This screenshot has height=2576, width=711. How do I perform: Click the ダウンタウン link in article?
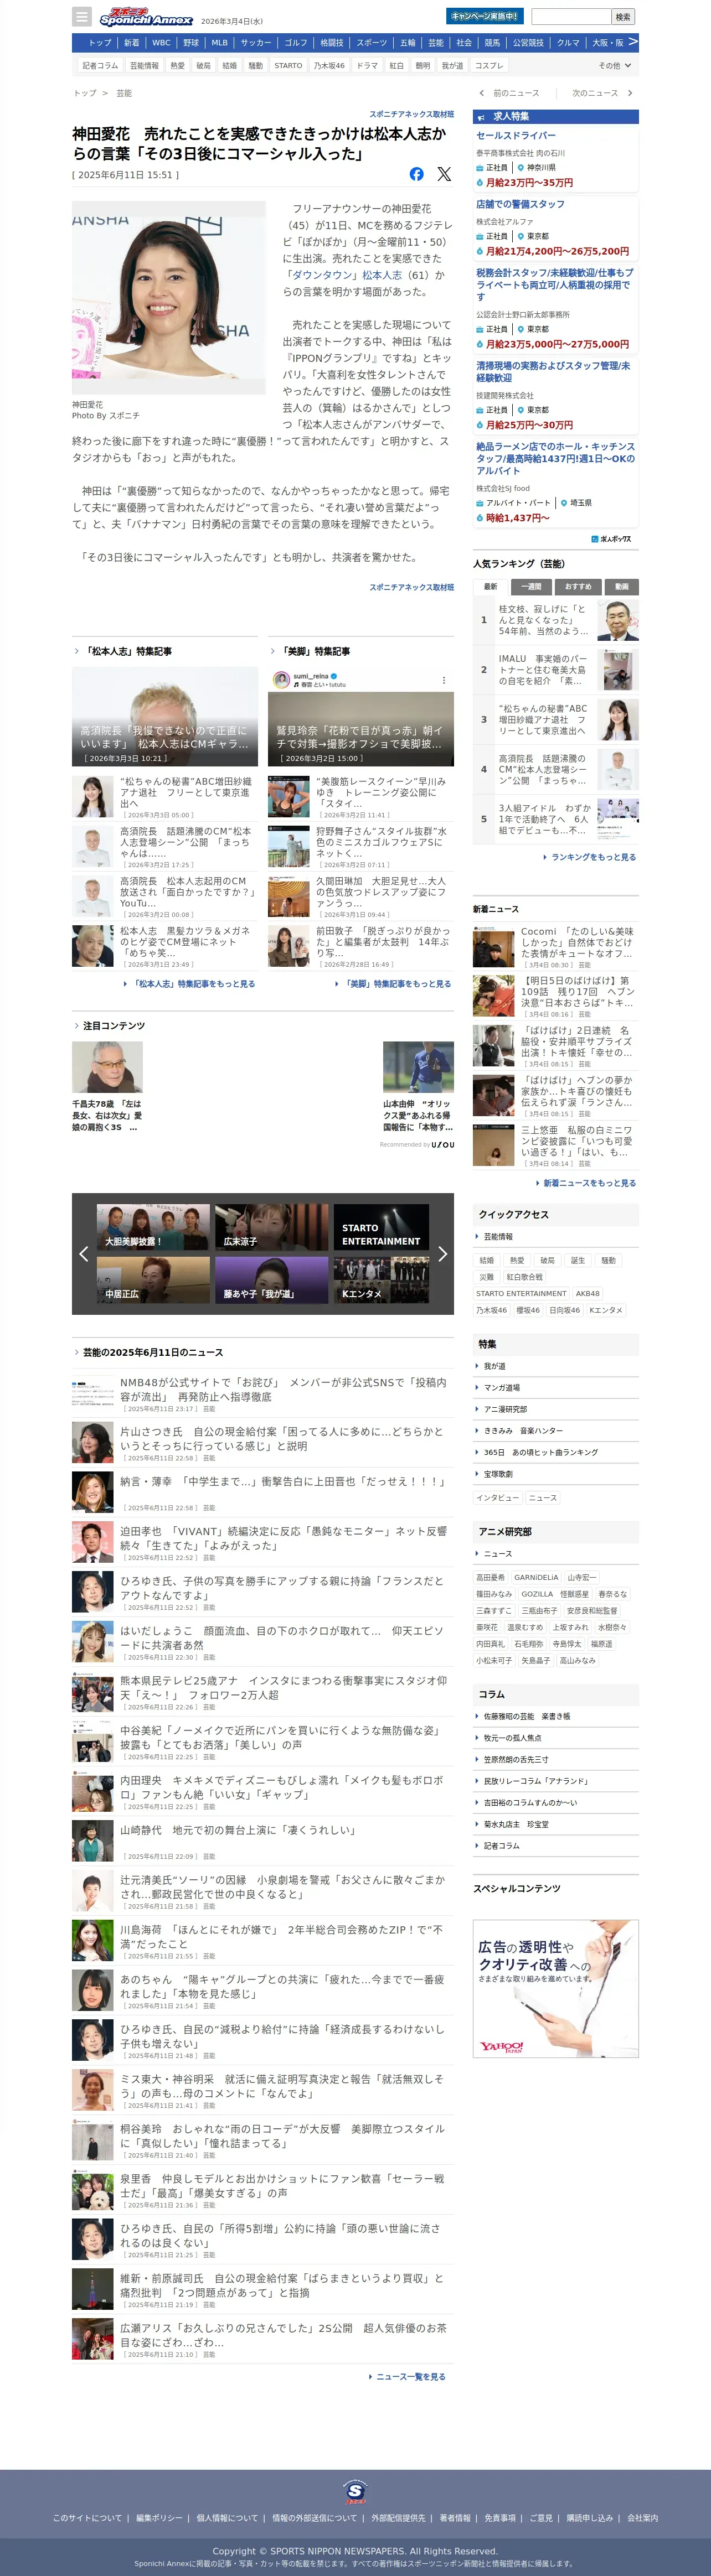322,275
